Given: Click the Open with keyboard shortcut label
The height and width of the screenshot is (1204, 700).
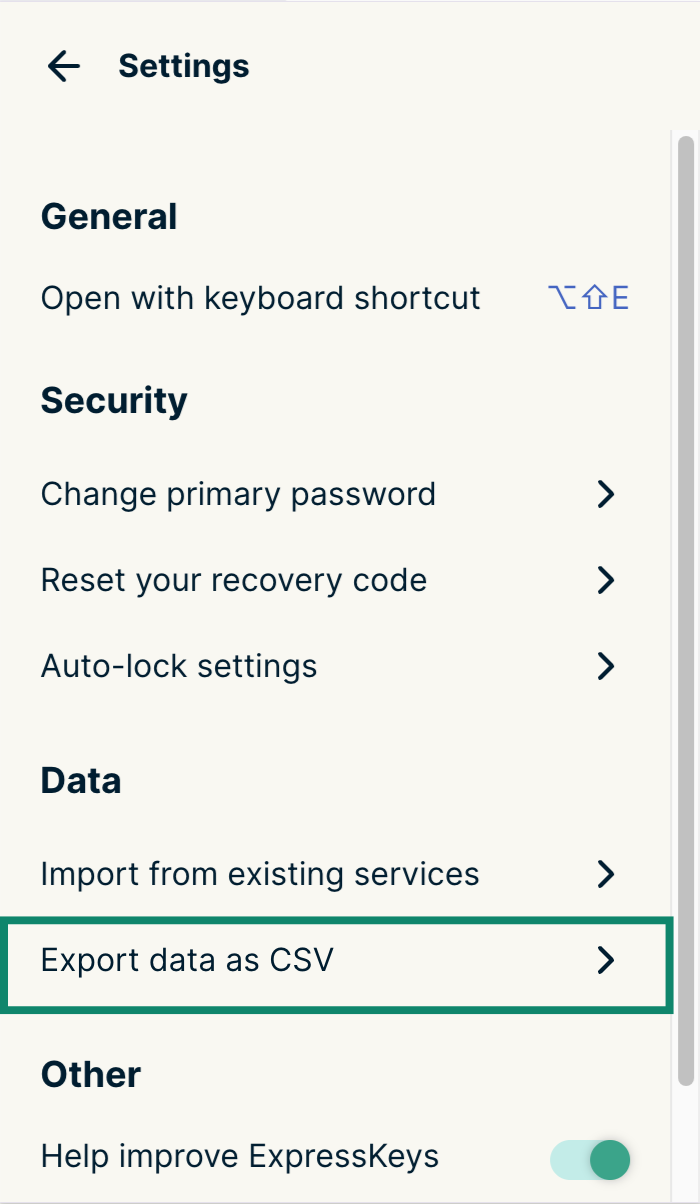Looking at the screenshot, I should tap(260, 298).
